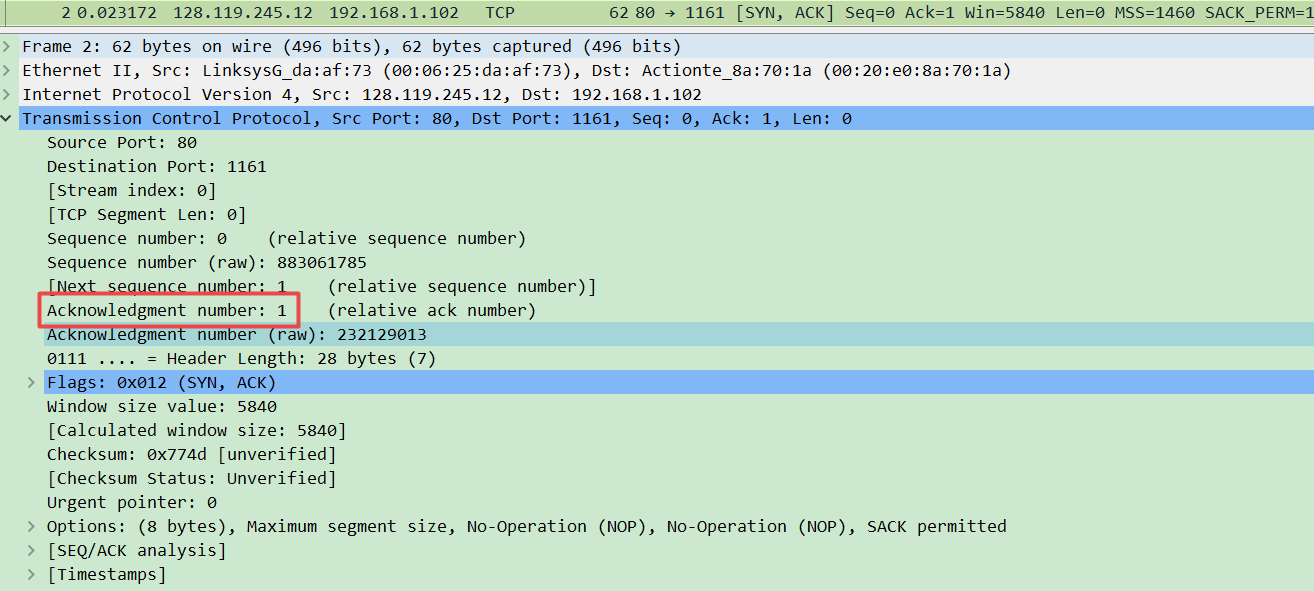Click Frame 2: 62 bytes on wire text

(352, 47)
